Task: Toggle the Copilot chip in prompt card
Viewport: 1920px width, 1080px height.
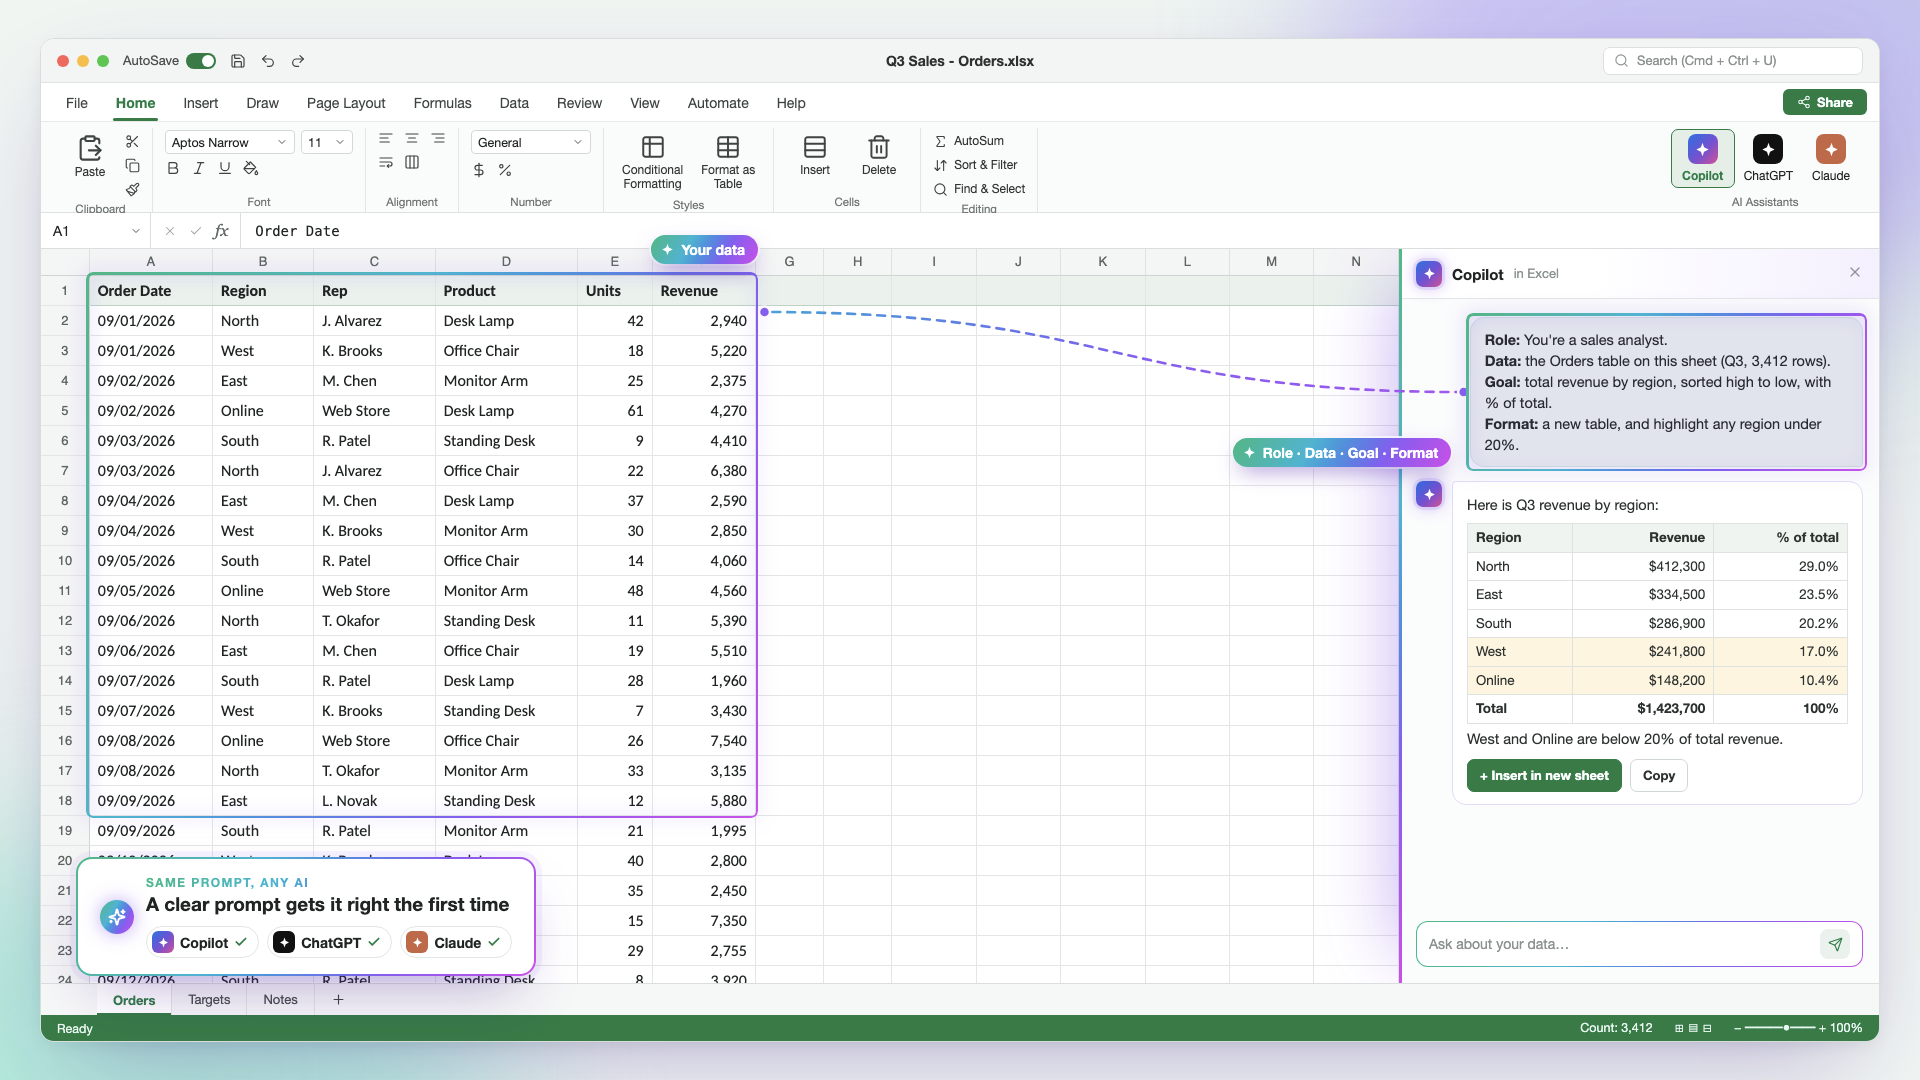Action: click(x=204, y=943)
